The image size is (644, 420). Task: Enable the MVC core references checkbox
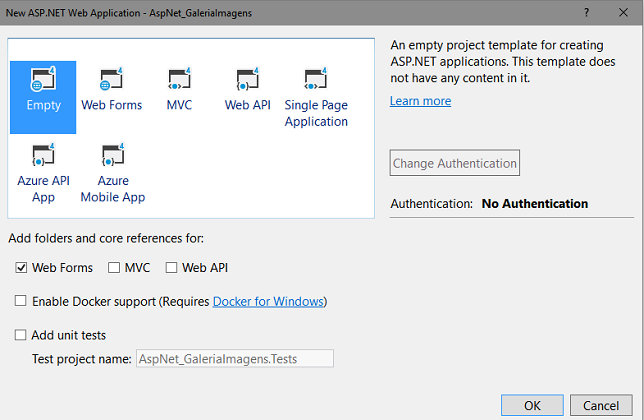point(114,268)
